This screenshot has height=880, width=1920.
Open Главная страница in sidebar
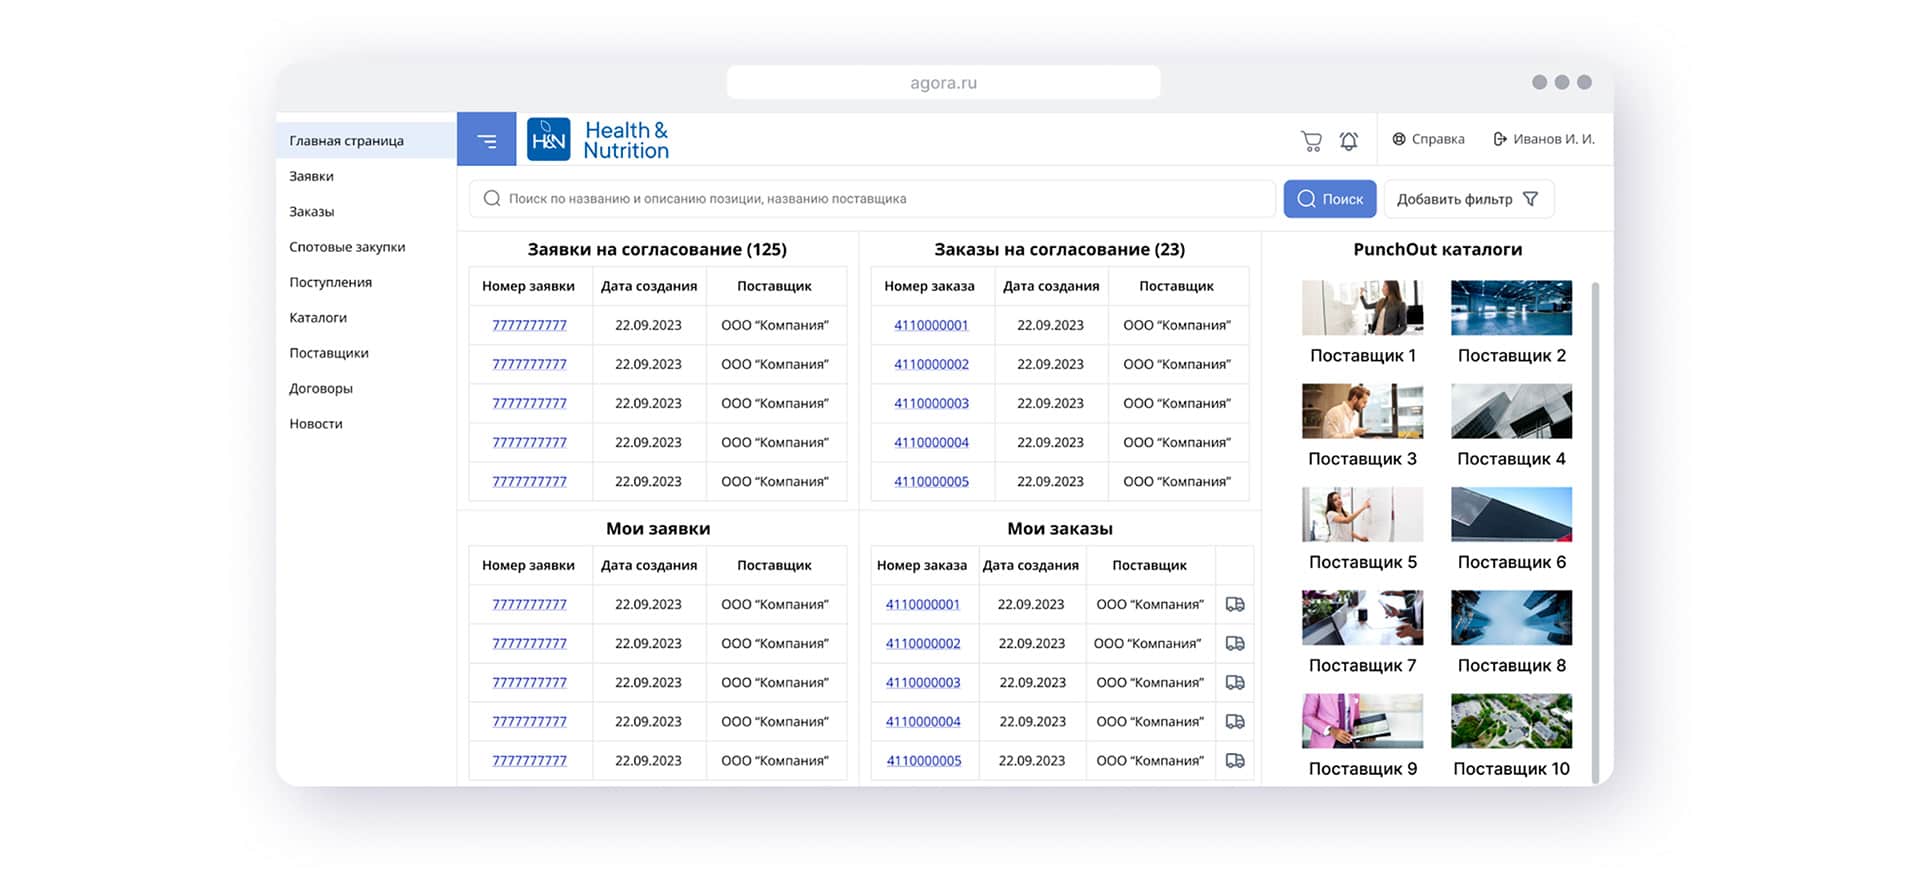click(366, 141)
